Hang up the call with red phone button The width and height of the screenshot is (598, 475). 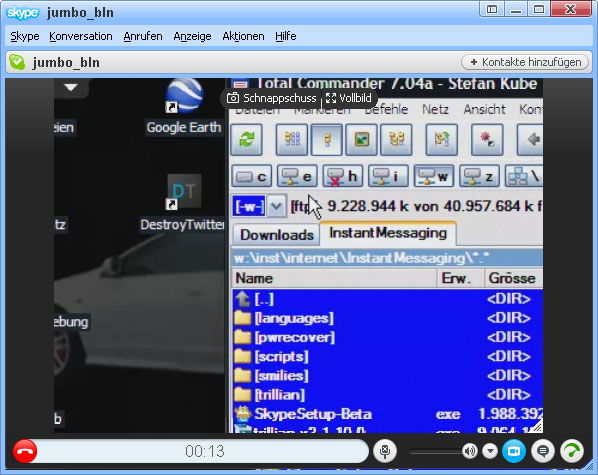[25, 451]
